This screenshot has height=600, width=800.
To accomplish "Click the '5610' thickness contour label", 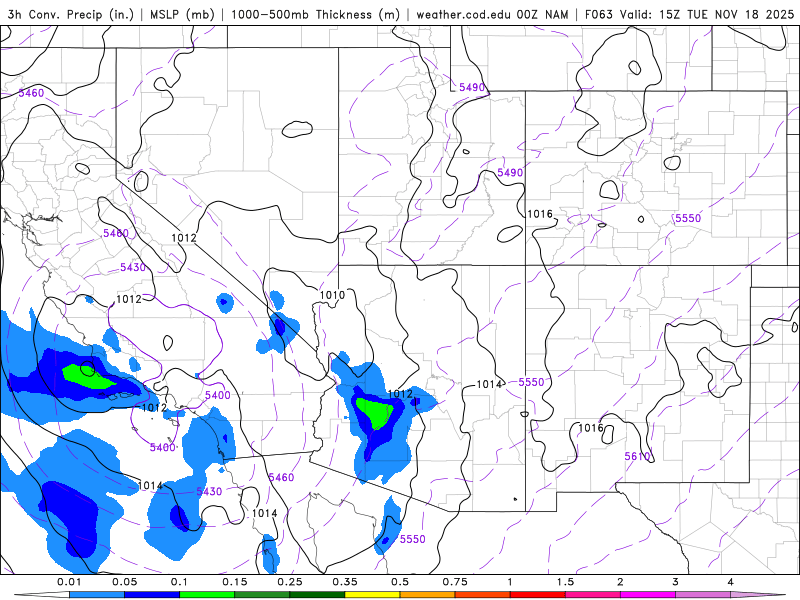I will coord(637,456).
